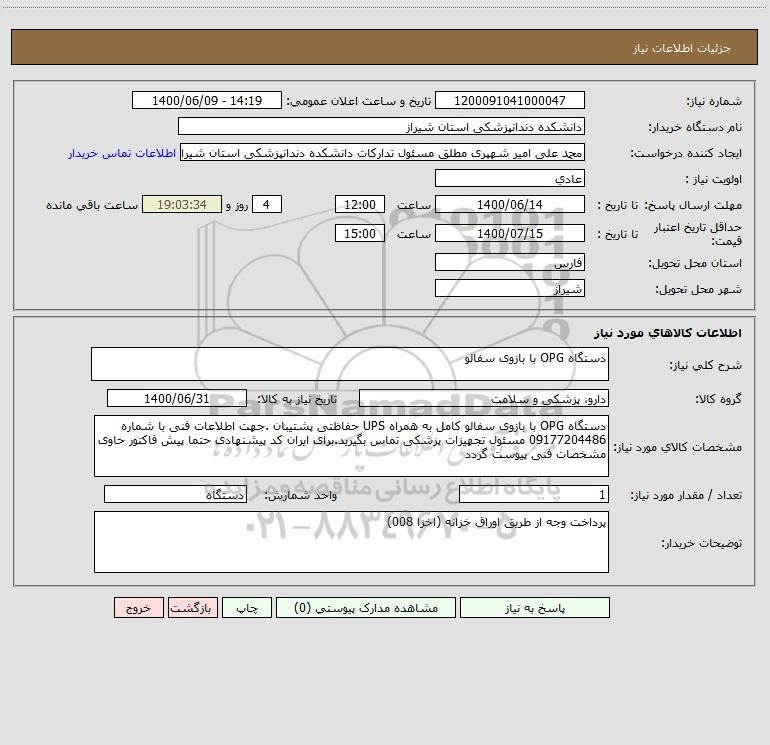This screenshot has height=745, width=770.
Task: Click the validity hour field 15:00
Action: coord(359,233)
